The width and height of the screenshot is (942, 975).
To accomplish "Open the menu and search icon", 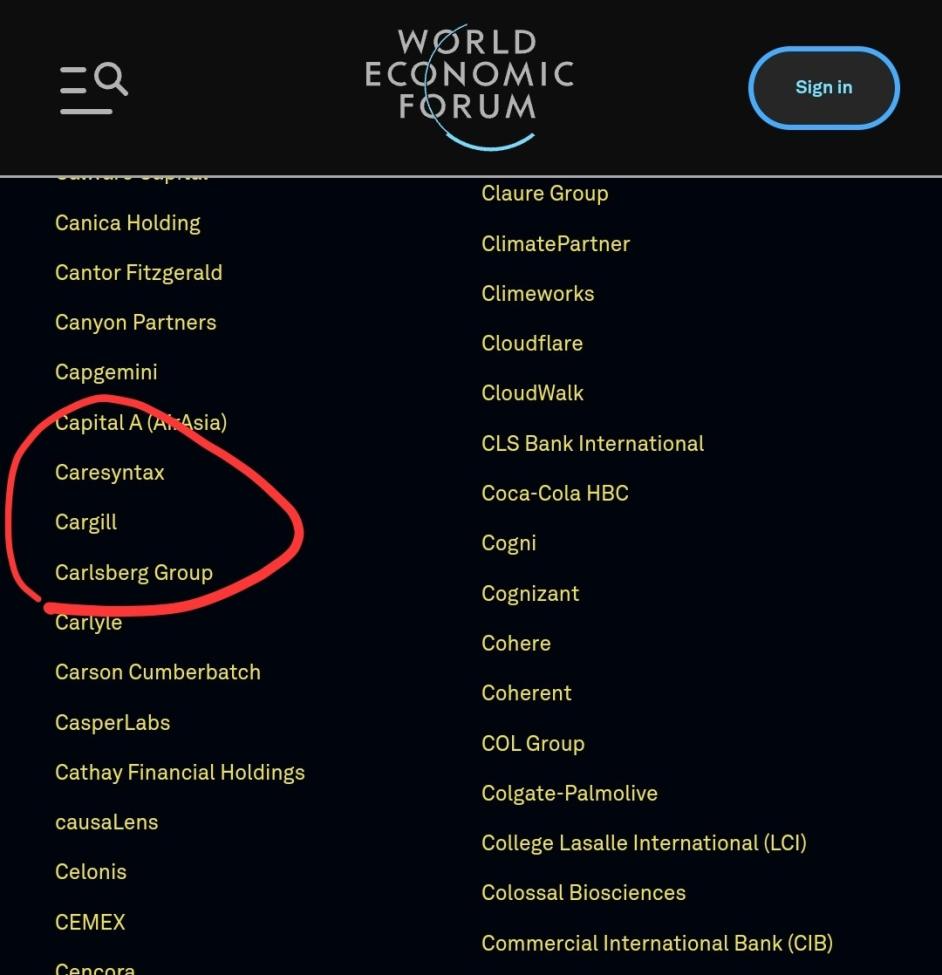I will pyautogui.click(x=94, y=87).
